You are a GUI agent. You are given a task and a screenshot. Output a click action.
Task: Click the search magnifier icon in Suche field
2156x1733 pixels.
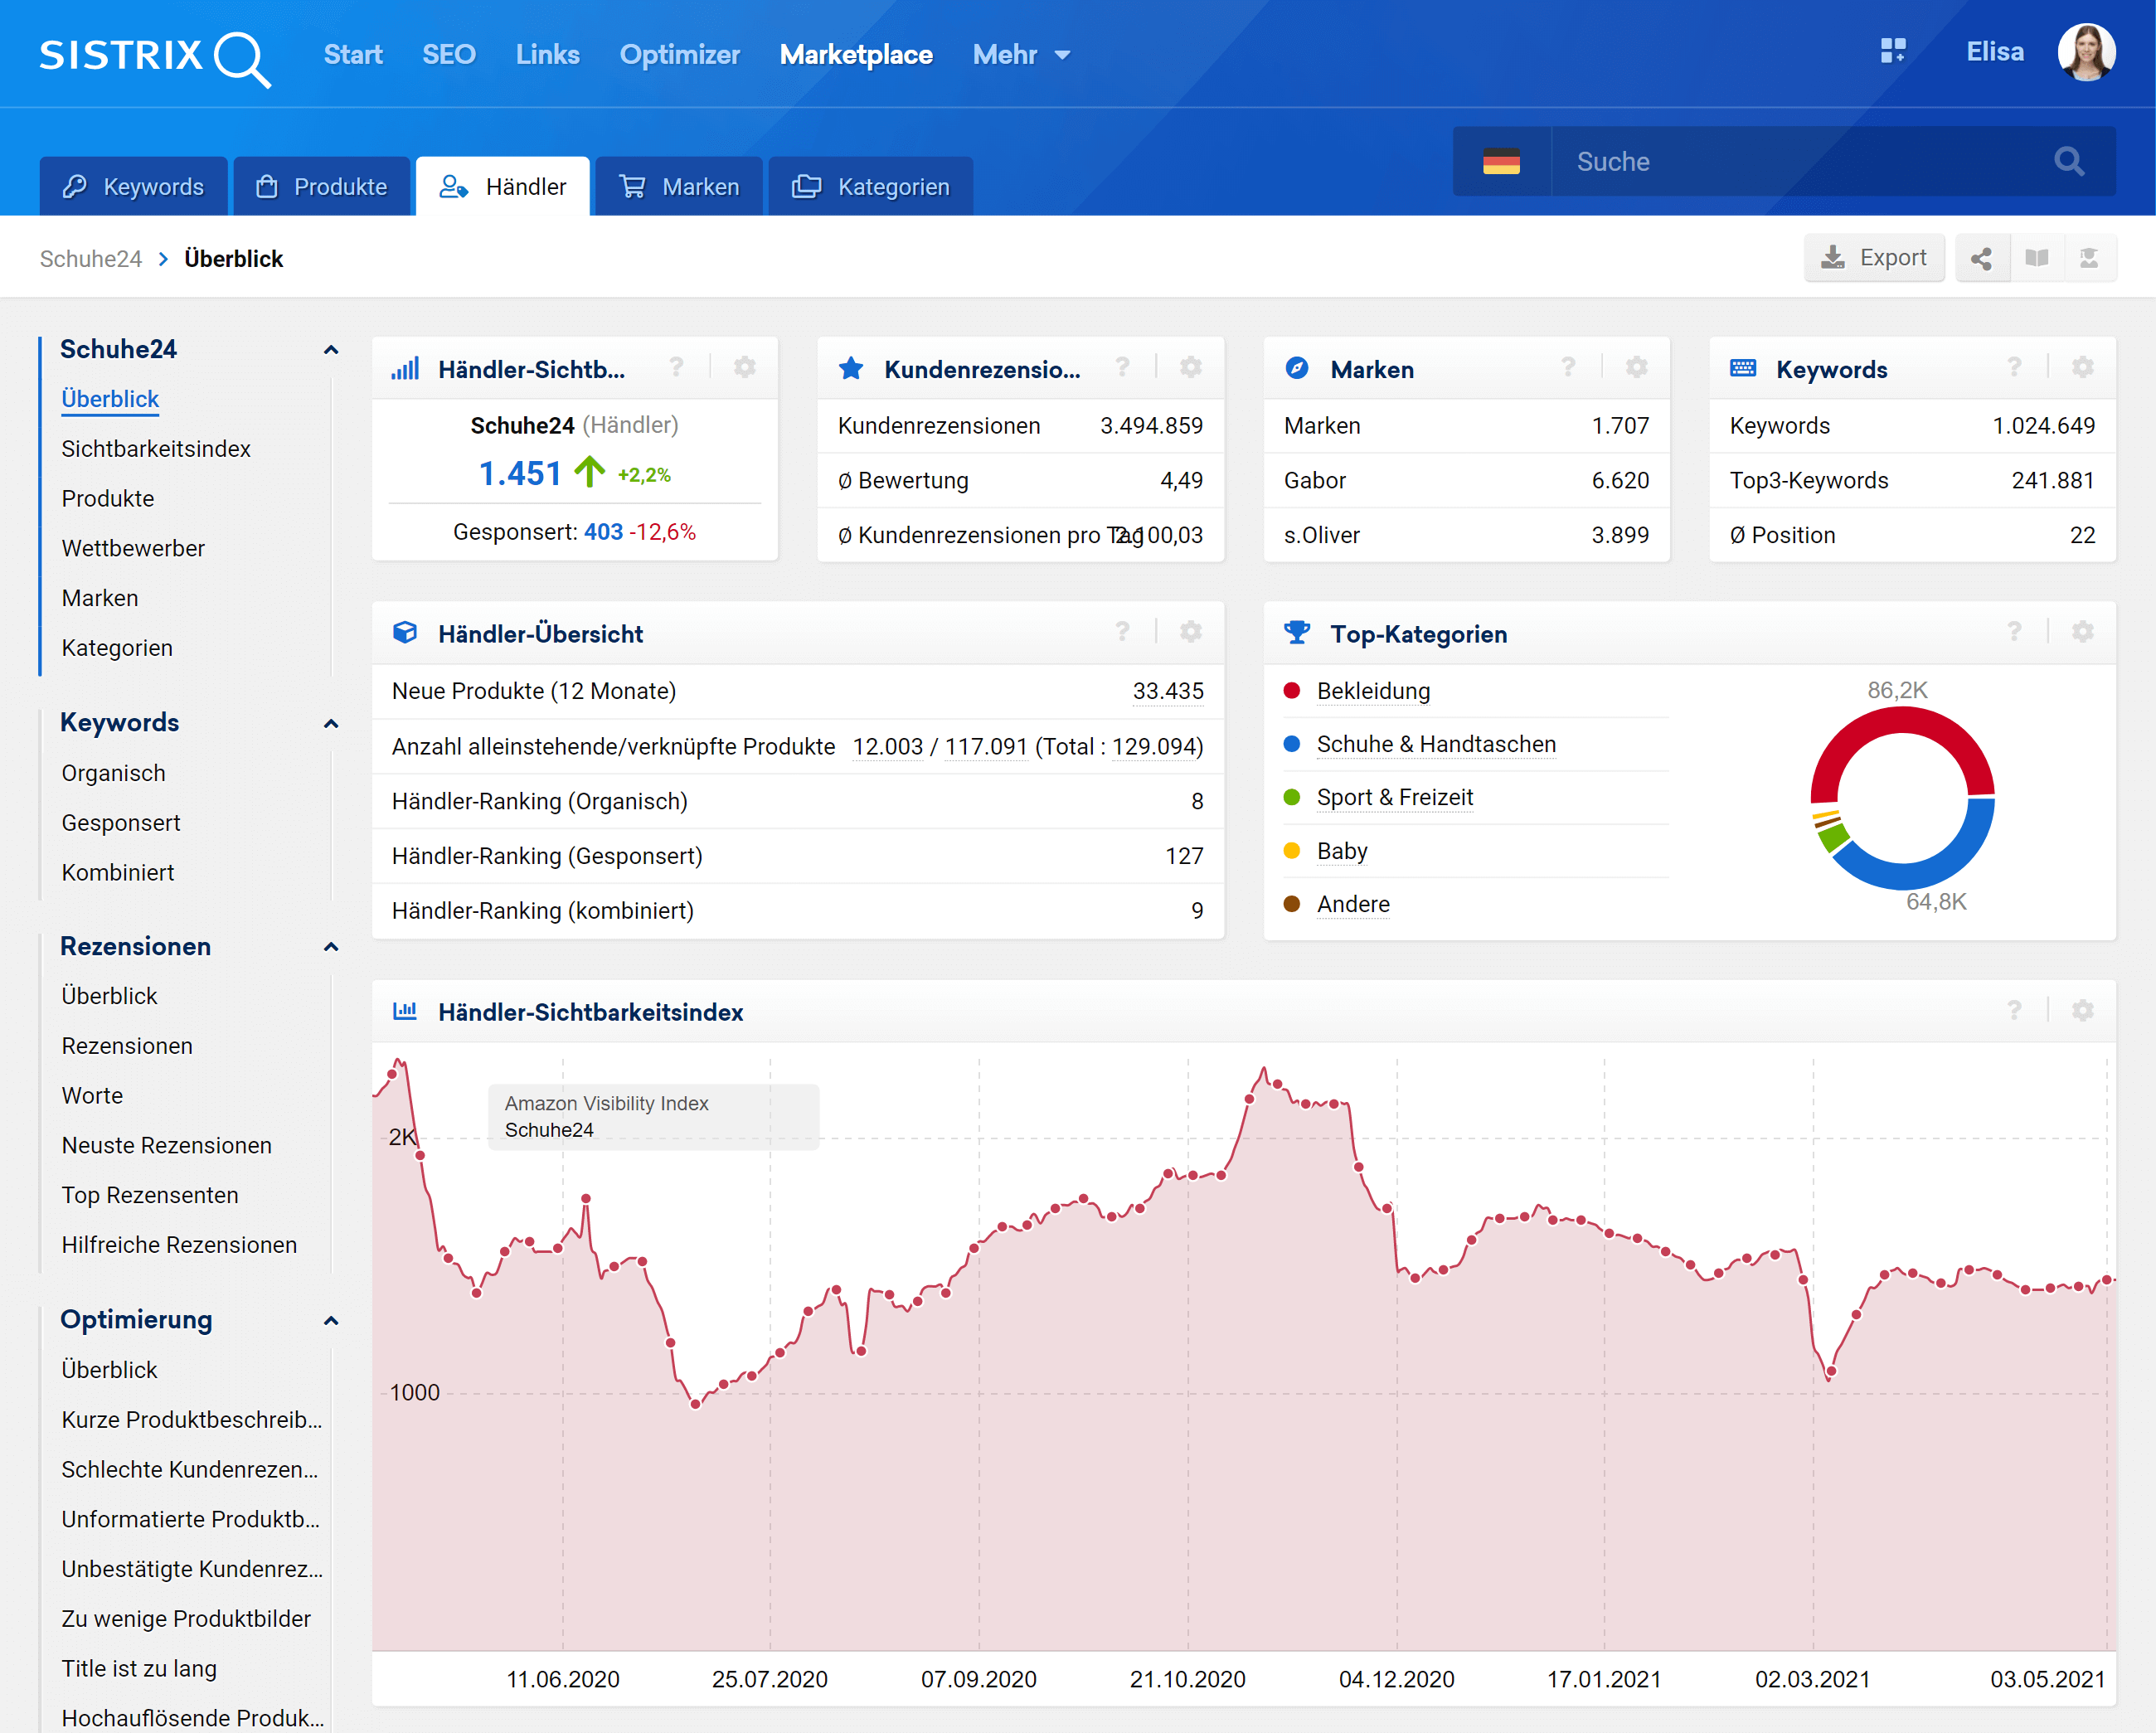[2069, 161]
